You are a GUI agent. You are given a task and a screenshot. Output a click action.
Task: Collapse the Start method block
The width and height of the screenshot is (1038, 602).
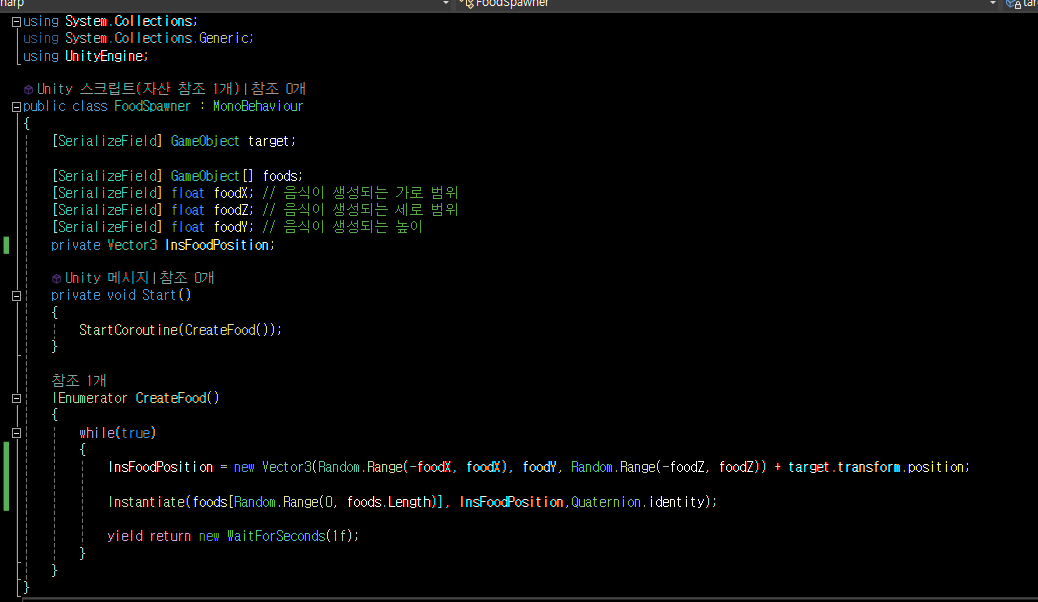click(17, 296)
